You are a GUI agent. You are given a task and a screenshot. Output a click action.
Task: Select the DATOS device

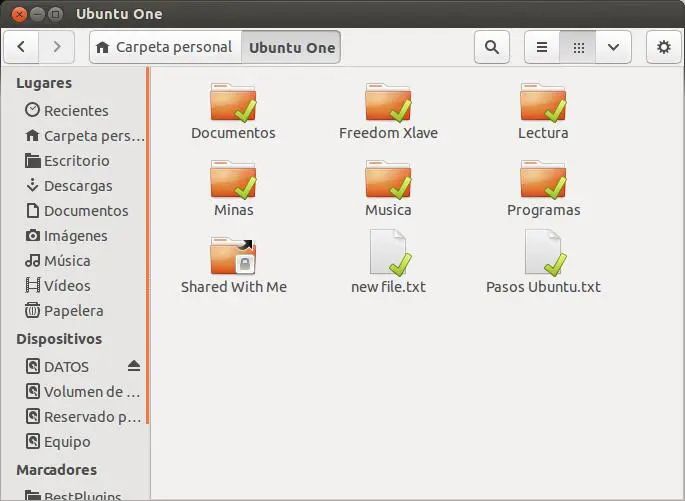coord(74,366)
